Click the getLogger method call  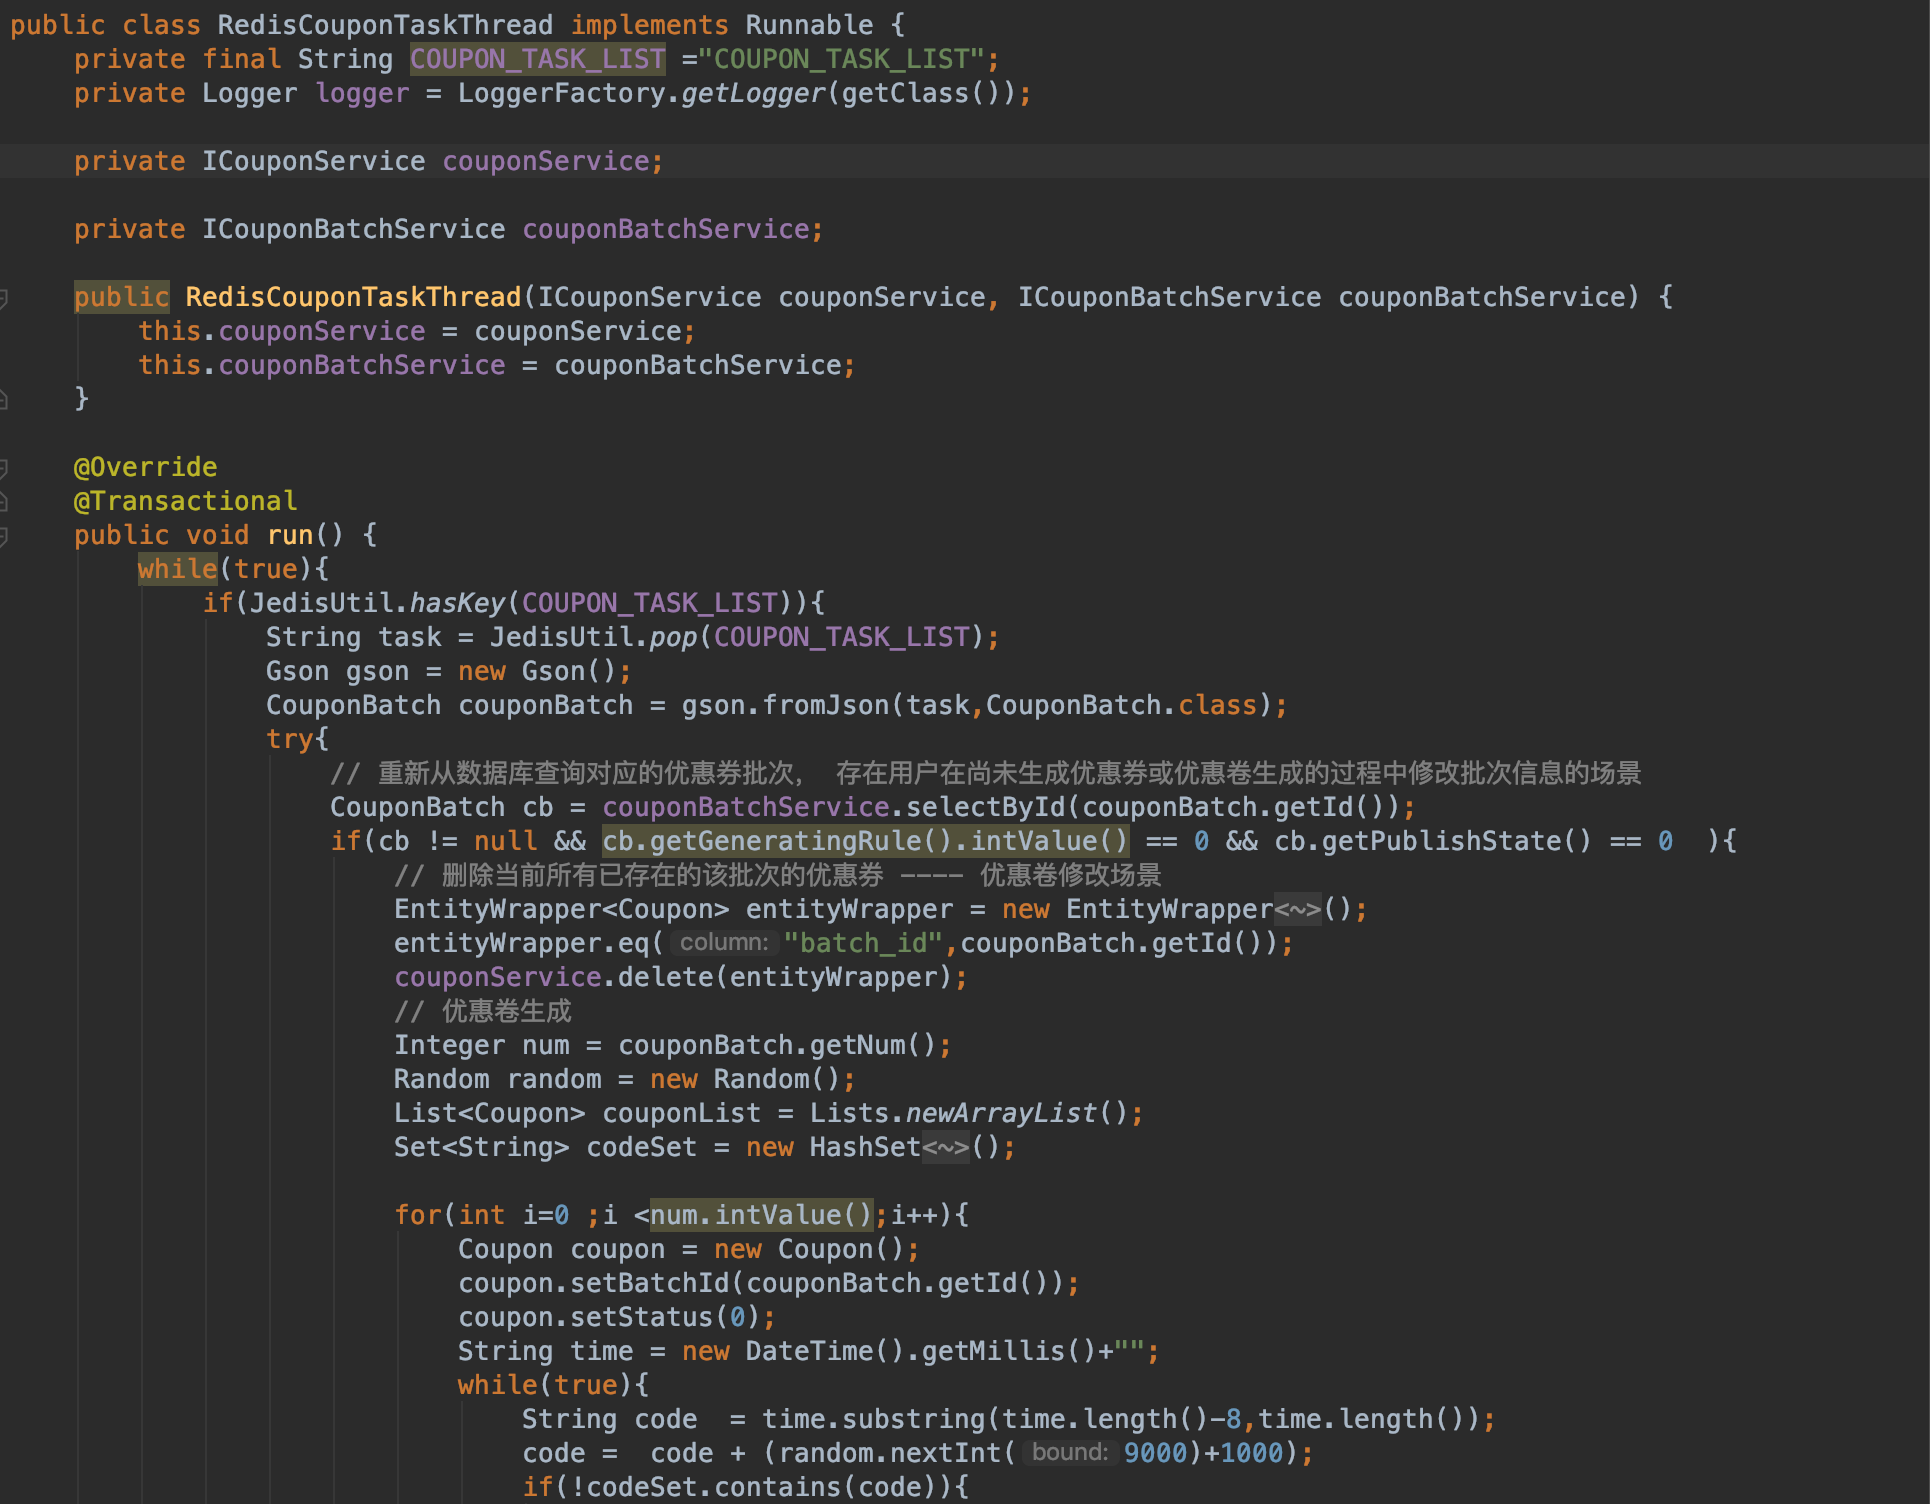(753, 94)
